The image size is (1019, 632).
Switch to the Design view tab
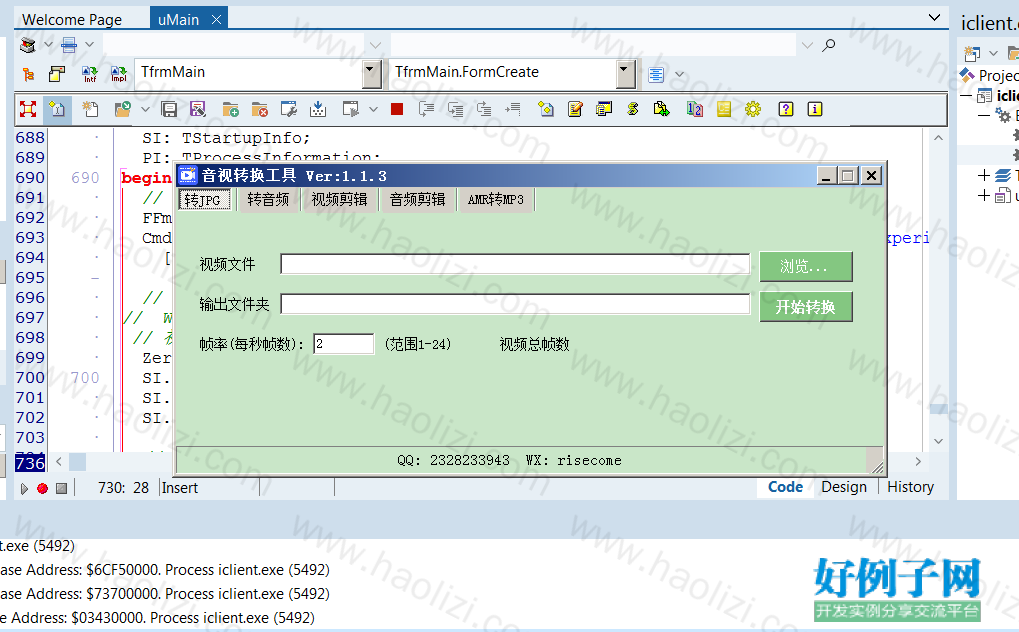coord(844,487)
